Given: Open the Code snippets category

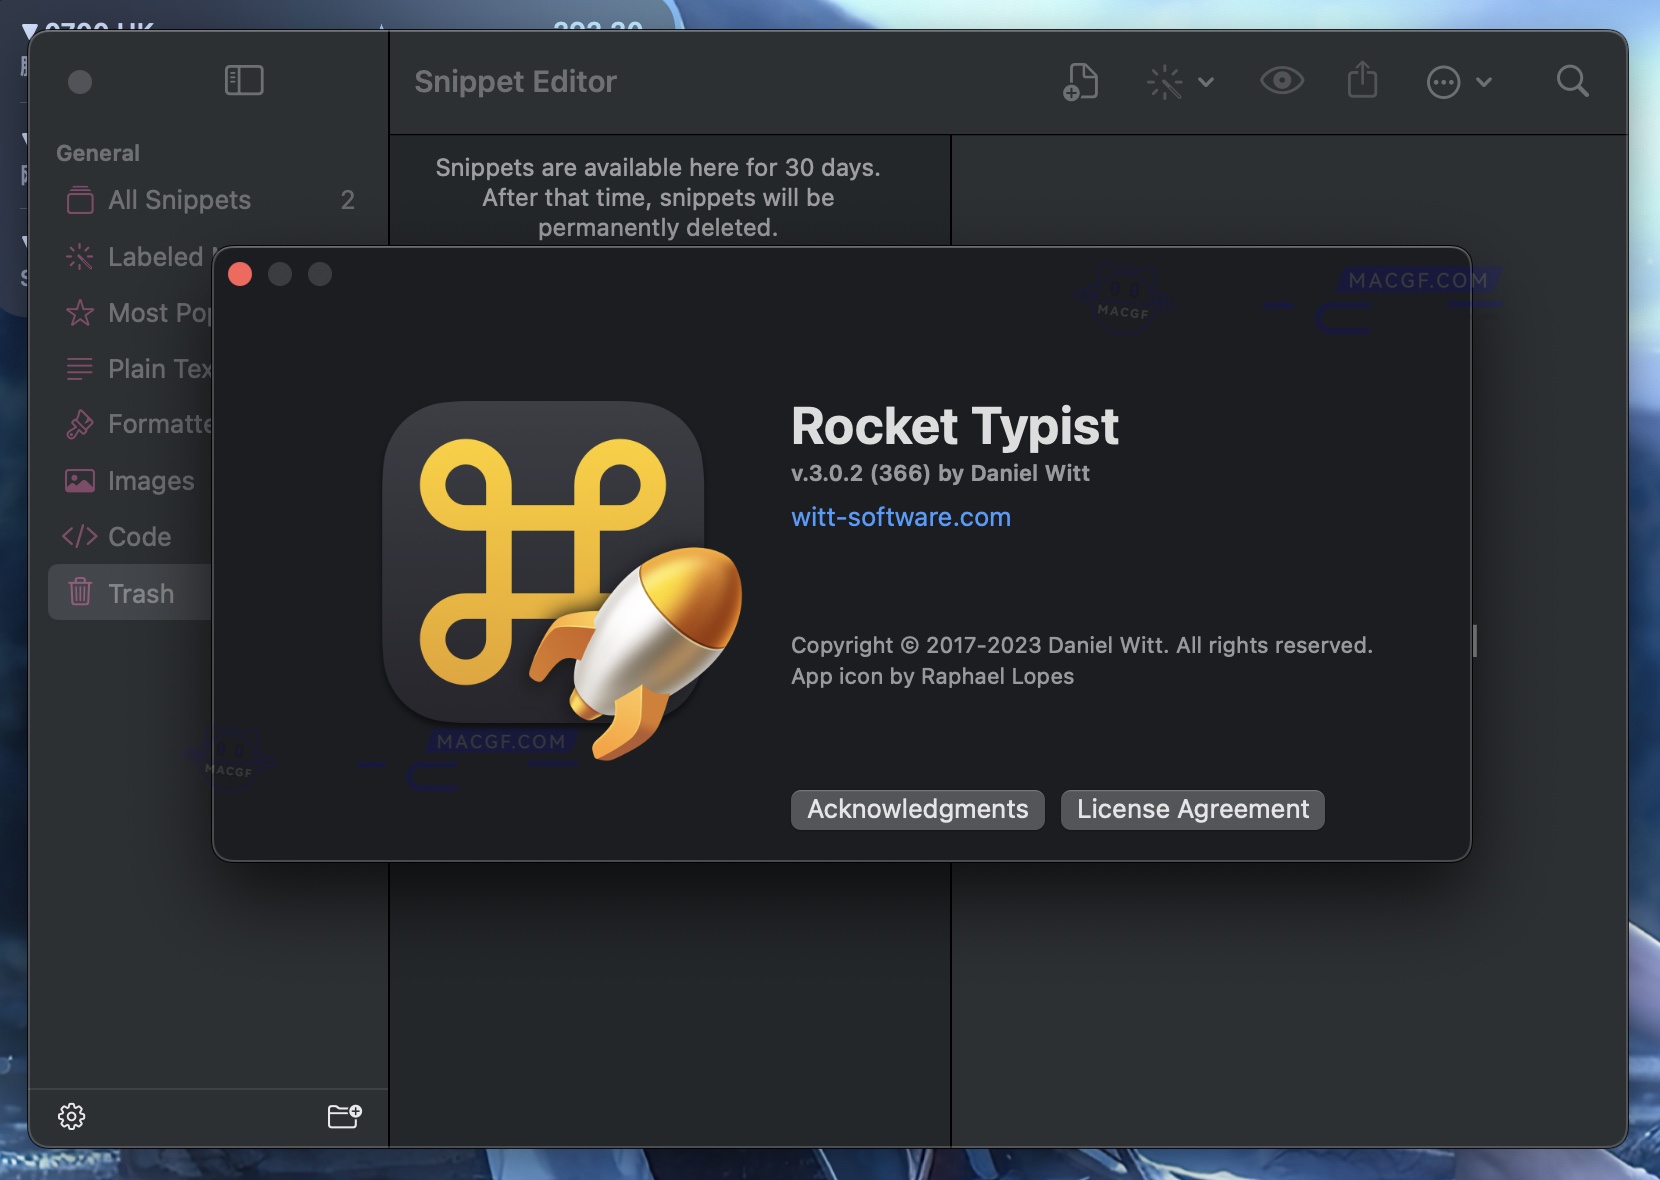Looking at the screenshot, I should pyautogui.click(x=138, y=536).
